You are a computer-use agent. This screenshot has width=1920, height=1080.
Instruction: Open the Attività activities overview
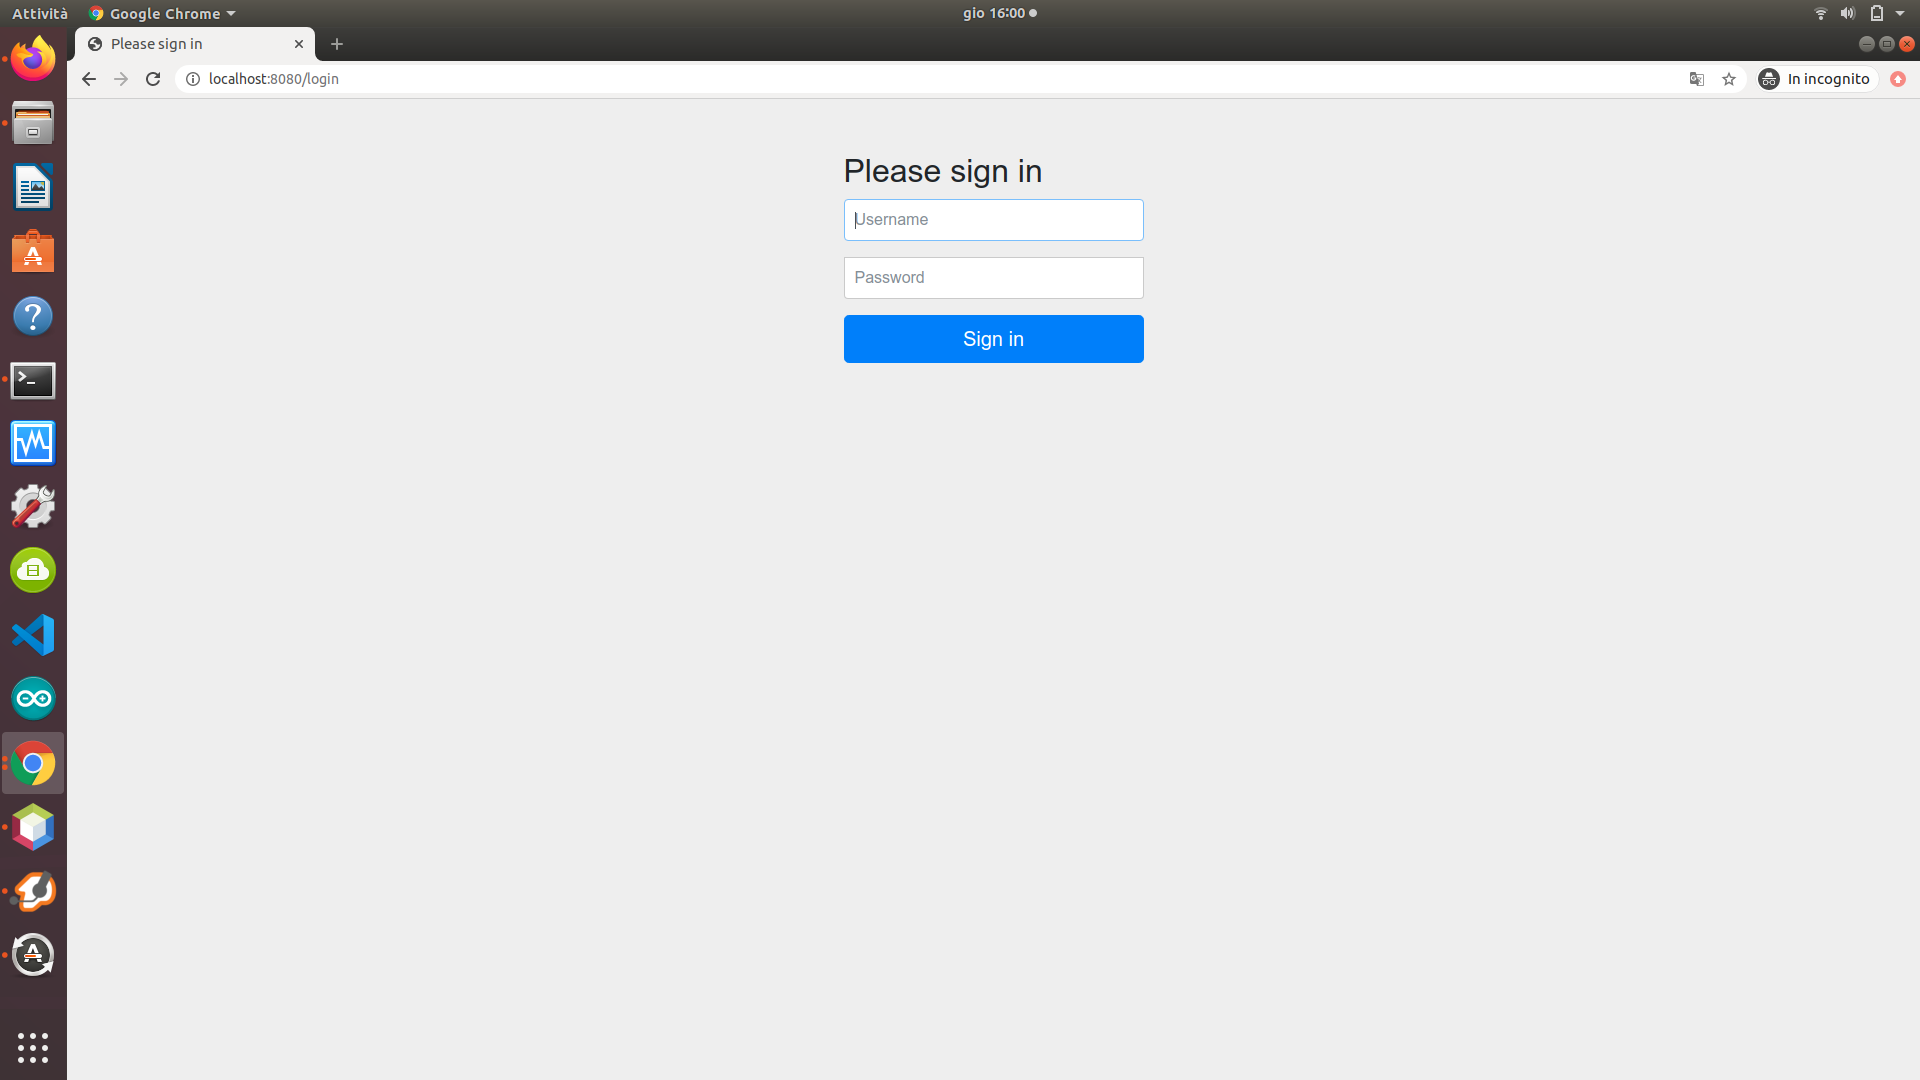coord(40,13)
